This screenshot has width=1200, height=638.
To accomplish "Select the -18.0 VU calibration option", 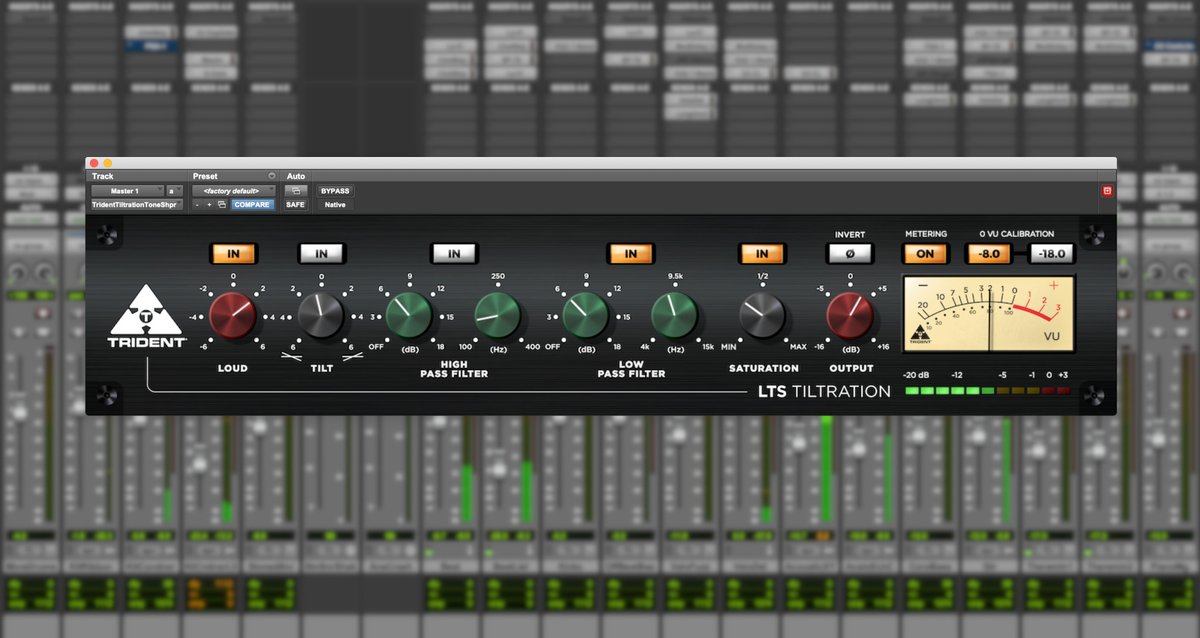I will (x=1053, y=254).
